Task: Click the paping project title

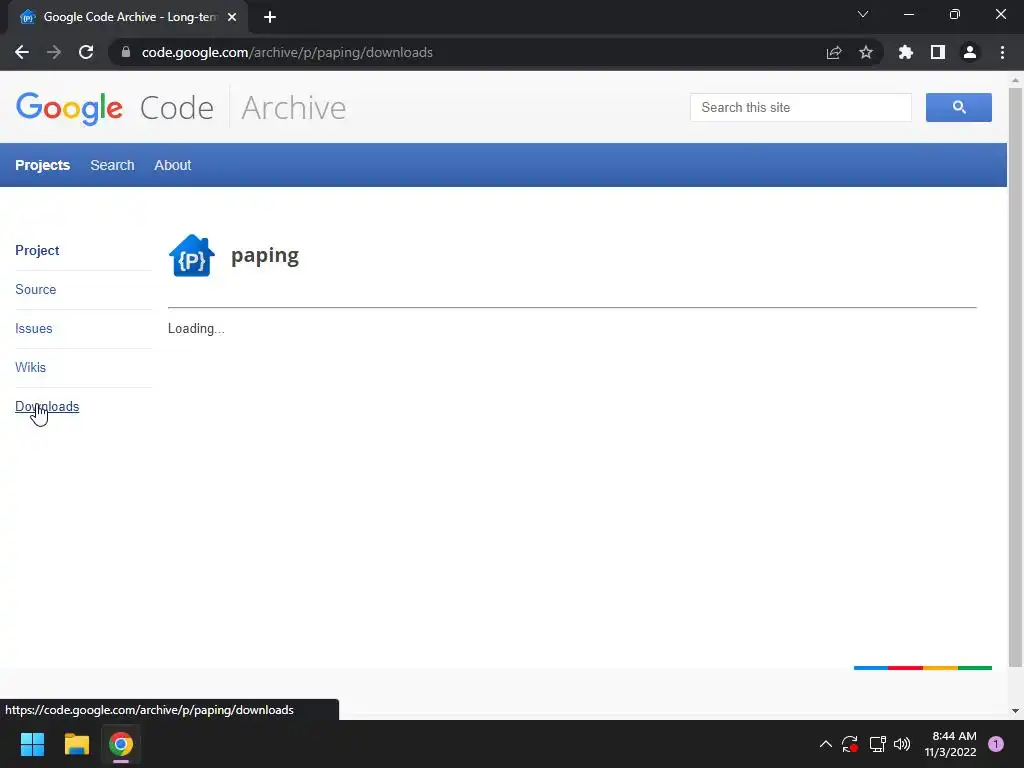Action: (265, 255)
